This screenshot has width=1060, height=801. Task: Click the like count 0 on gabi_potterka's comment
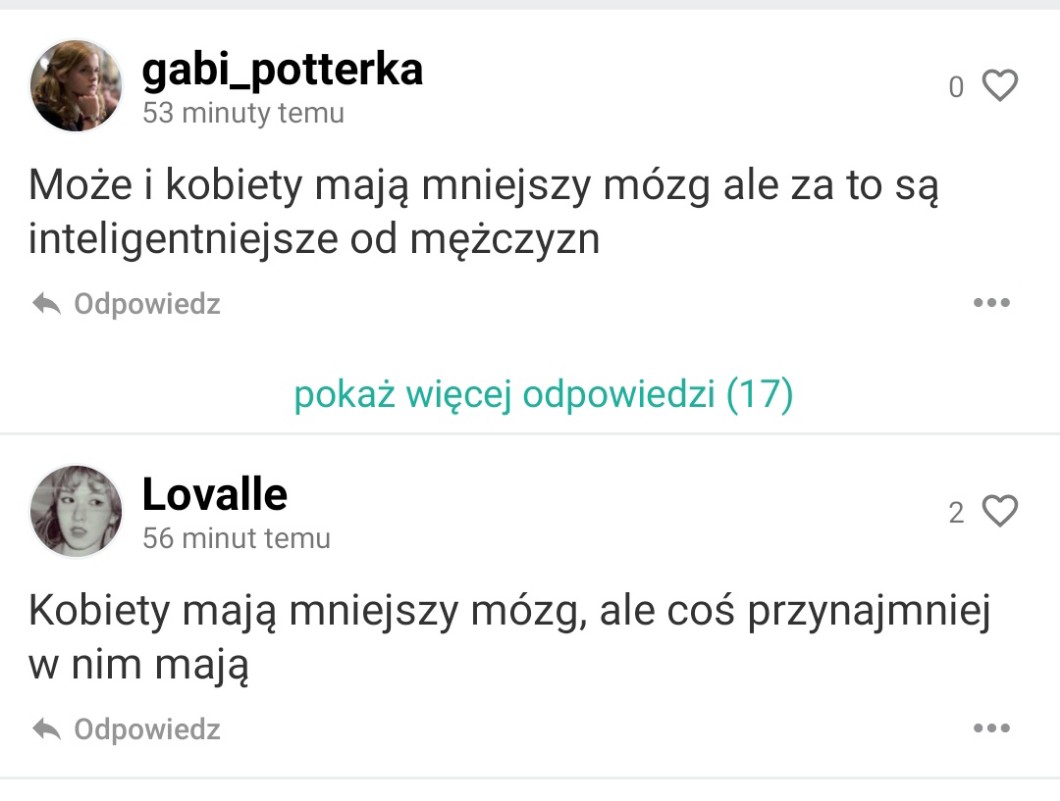point(956,88)
